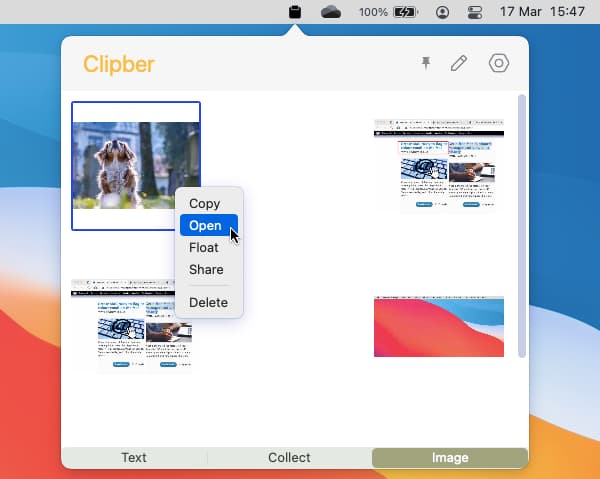Select the Big Sur wallpaper thumbnail

coord(439,326)
